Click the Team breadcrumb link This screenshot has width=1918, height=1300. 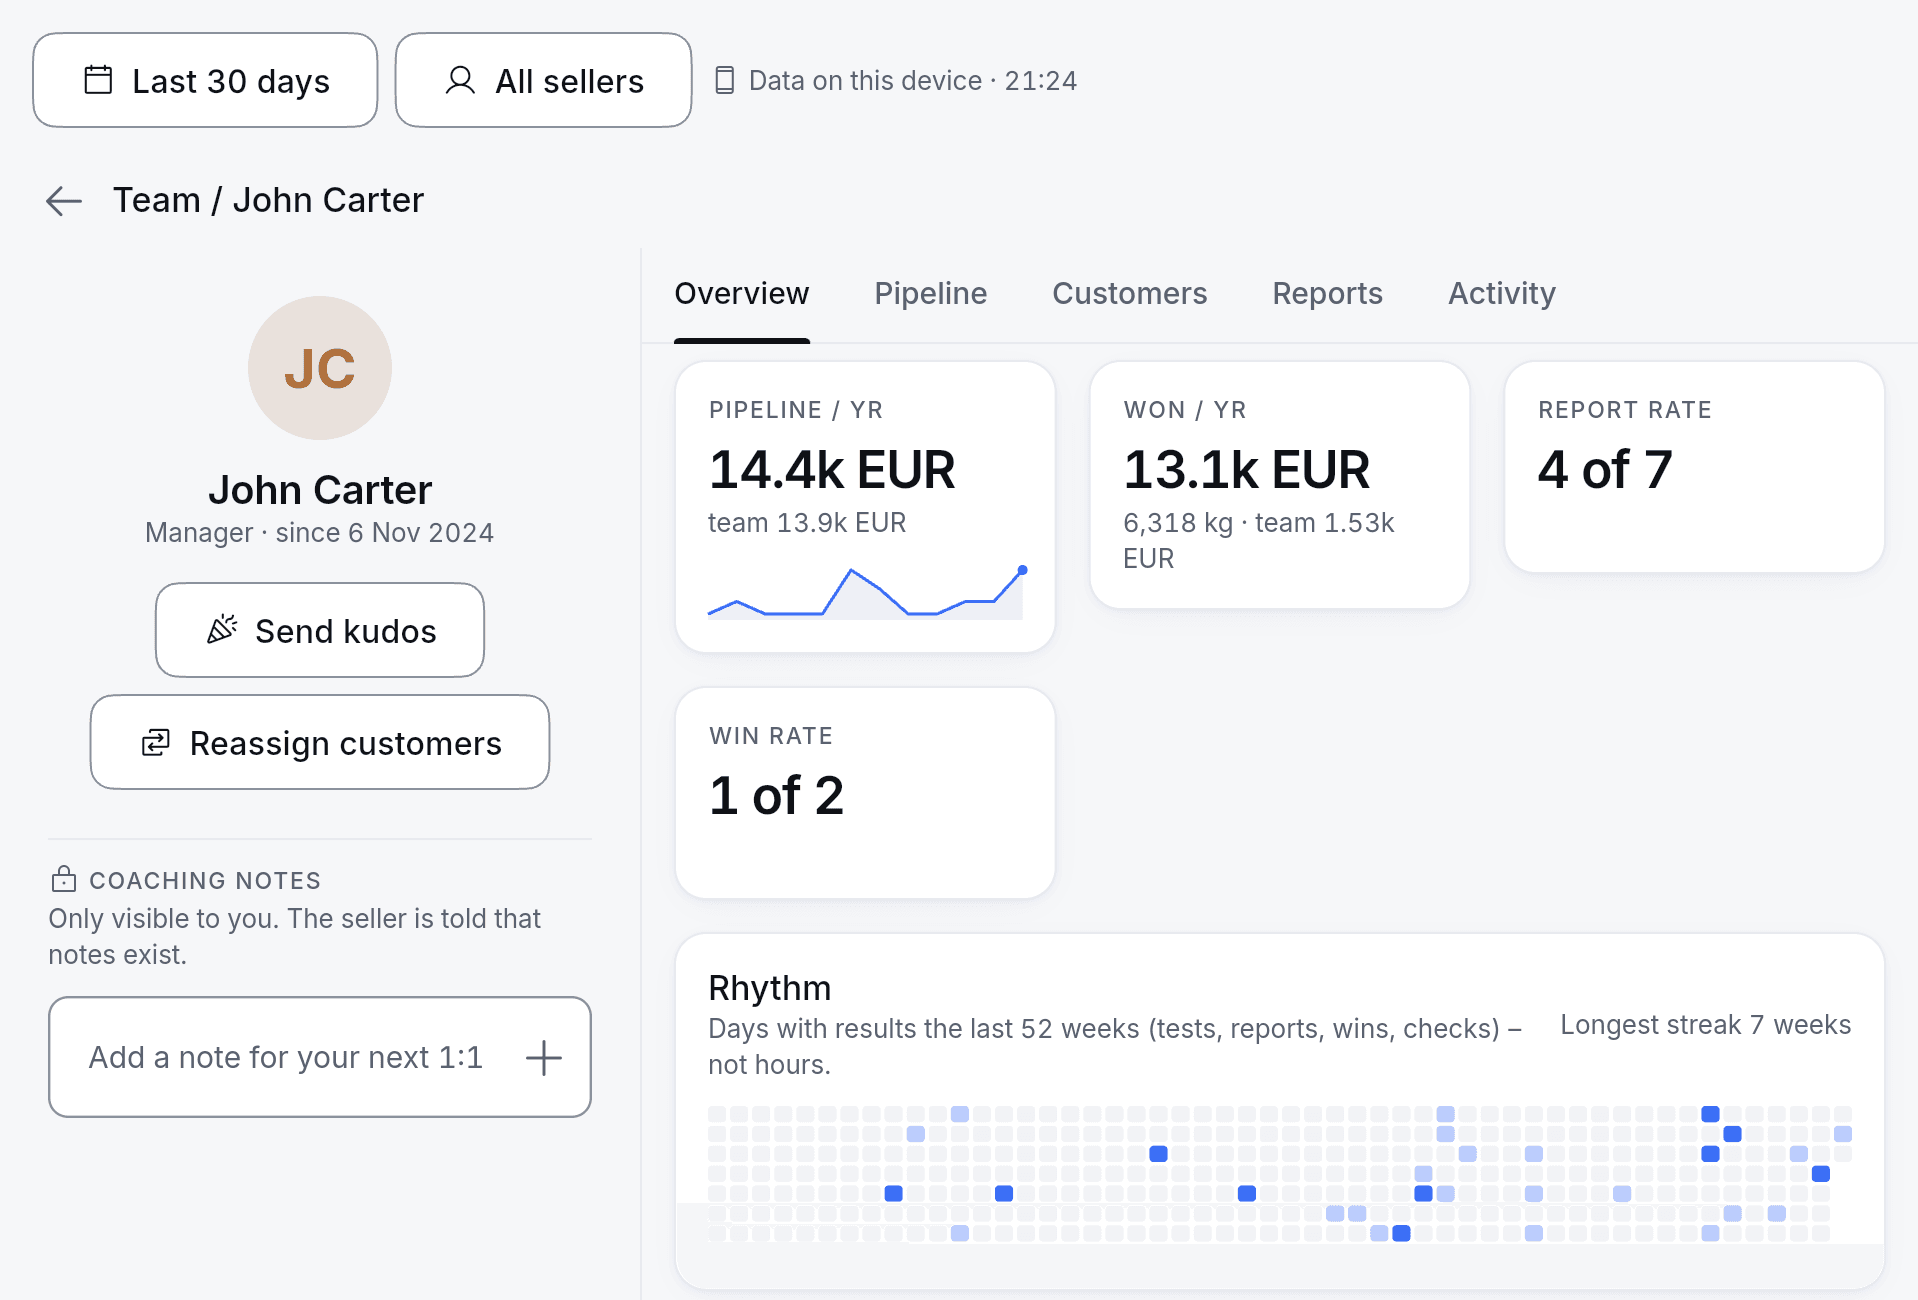coord(157,200)
